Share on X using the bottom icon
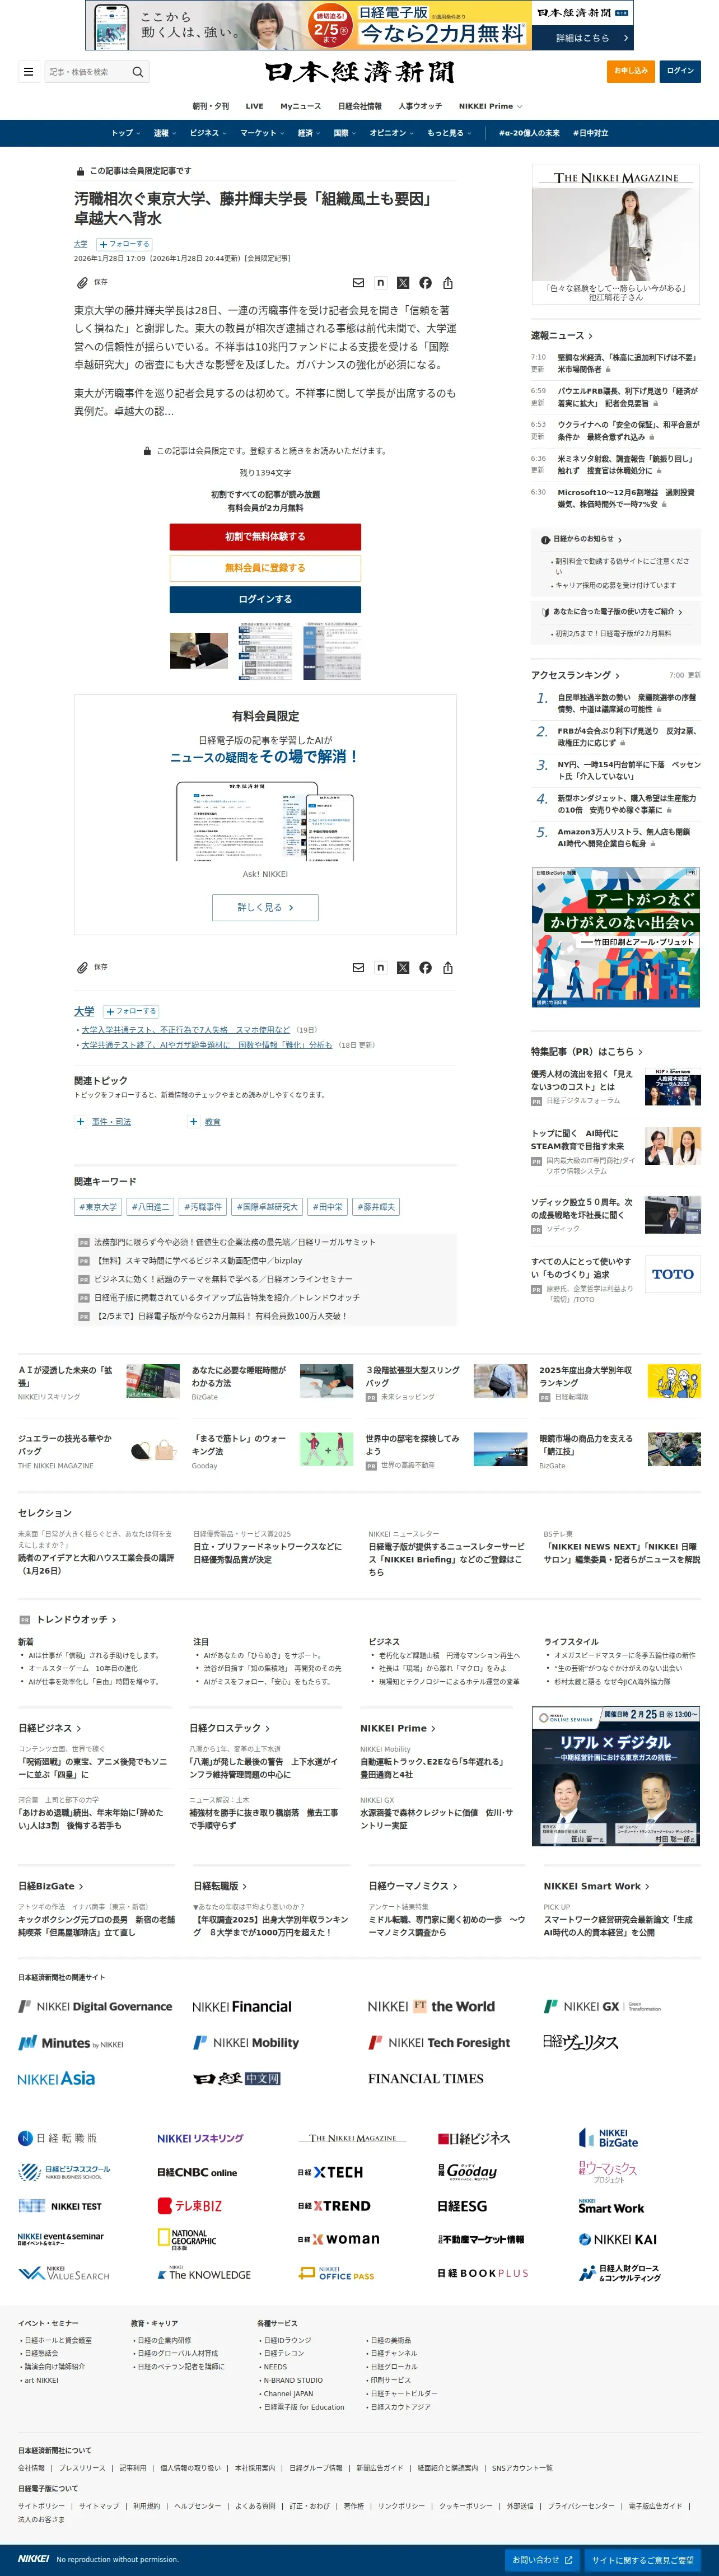This screenshot has height=2576, width=719. point(403,967)
